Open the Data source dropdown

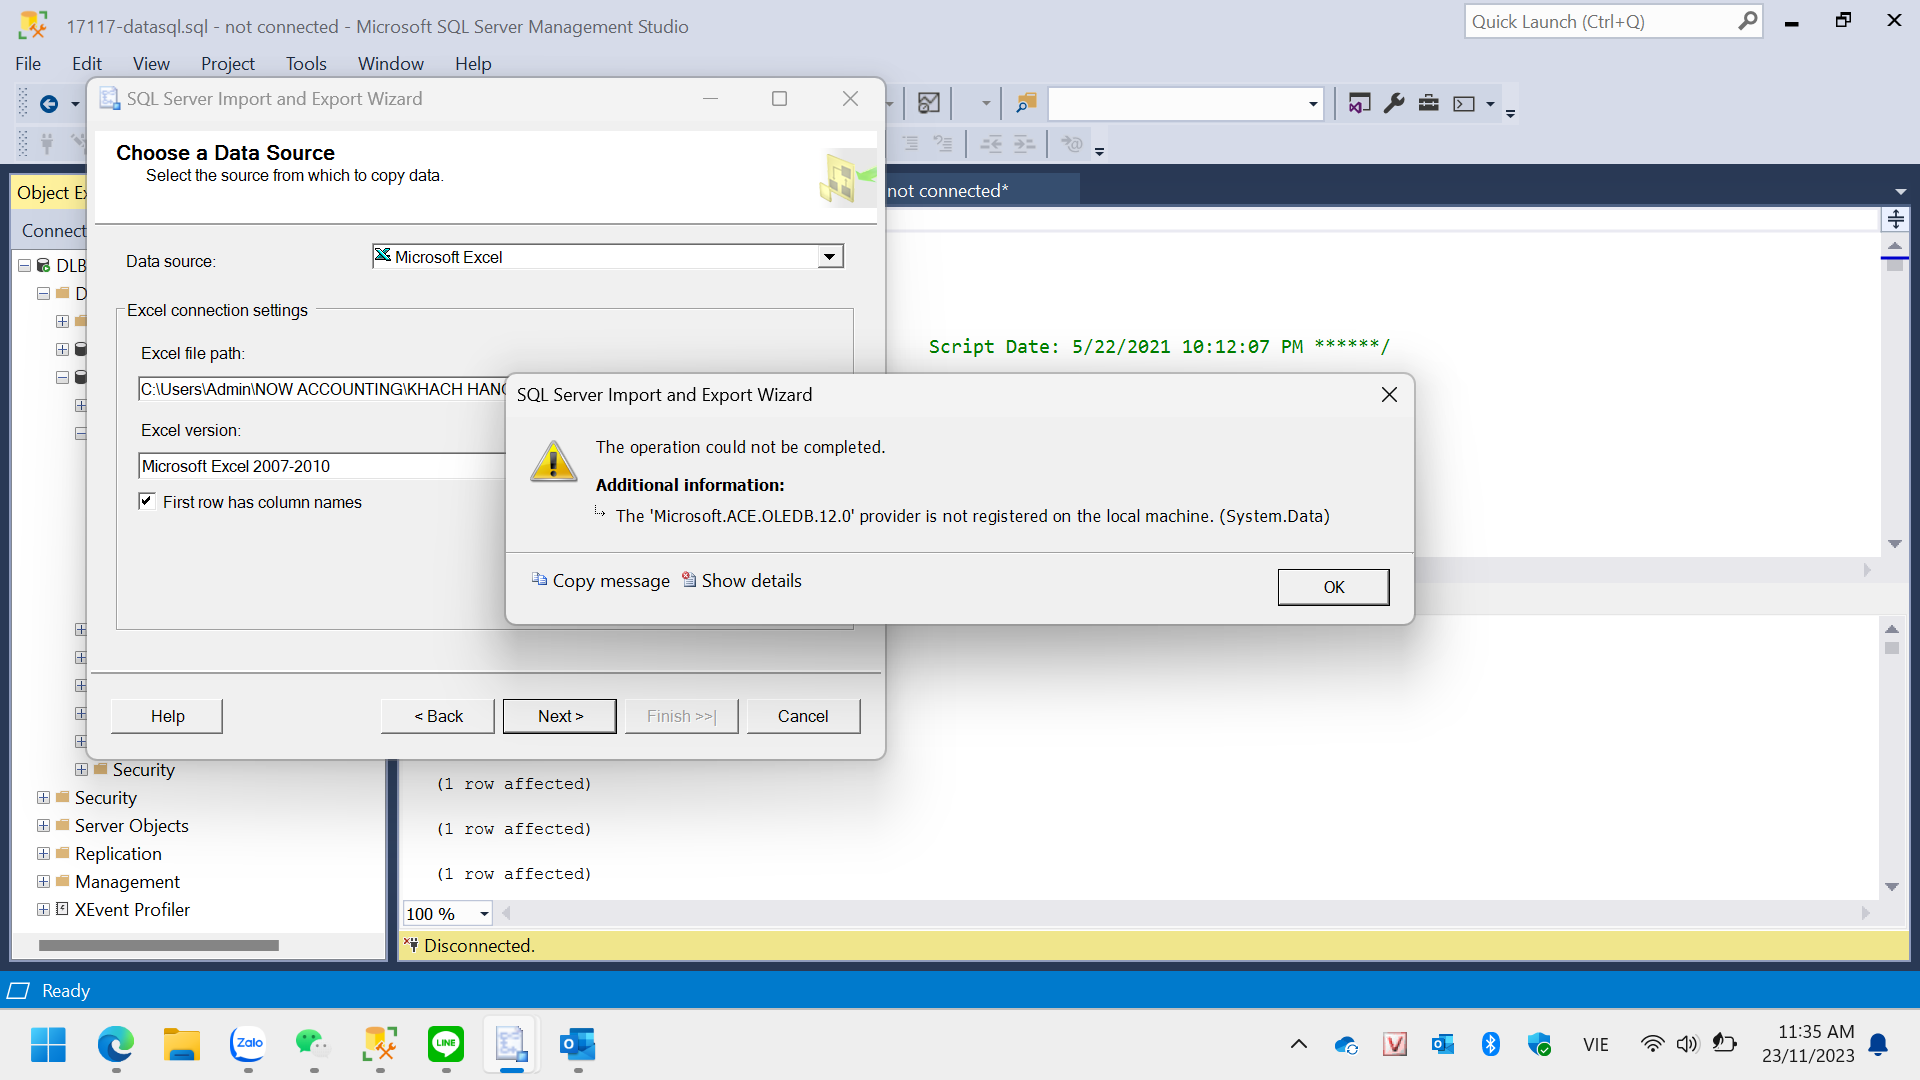(829, 257)
